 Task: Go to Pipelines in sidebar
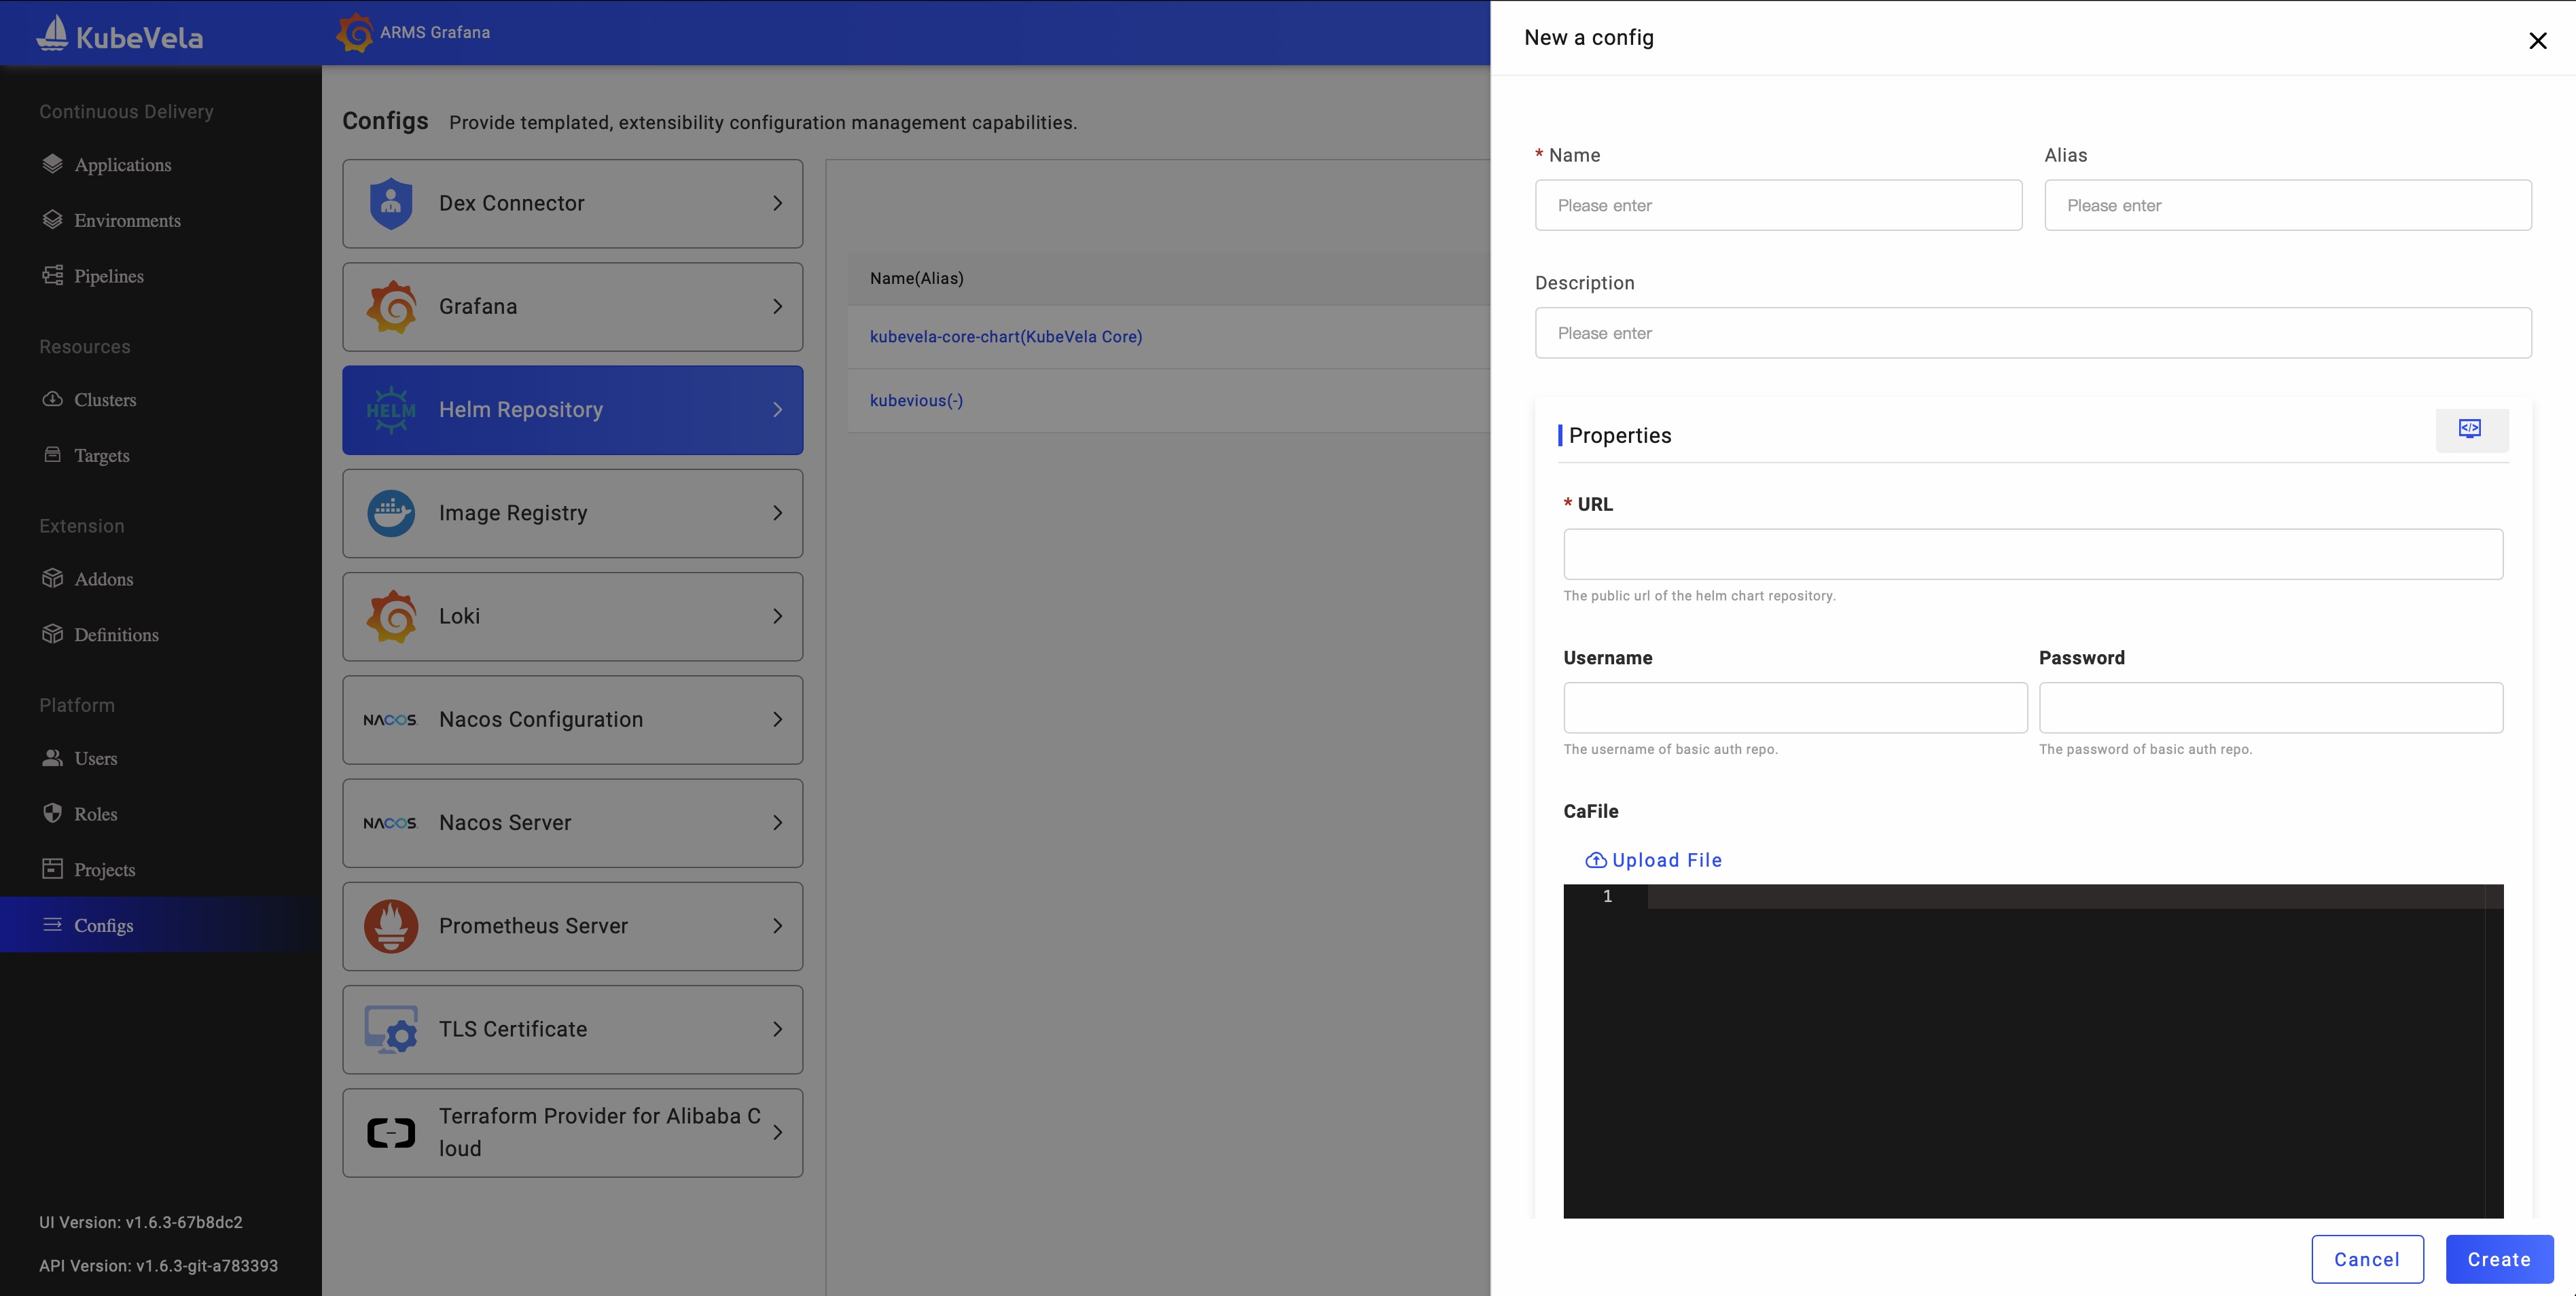coord(108,276)
